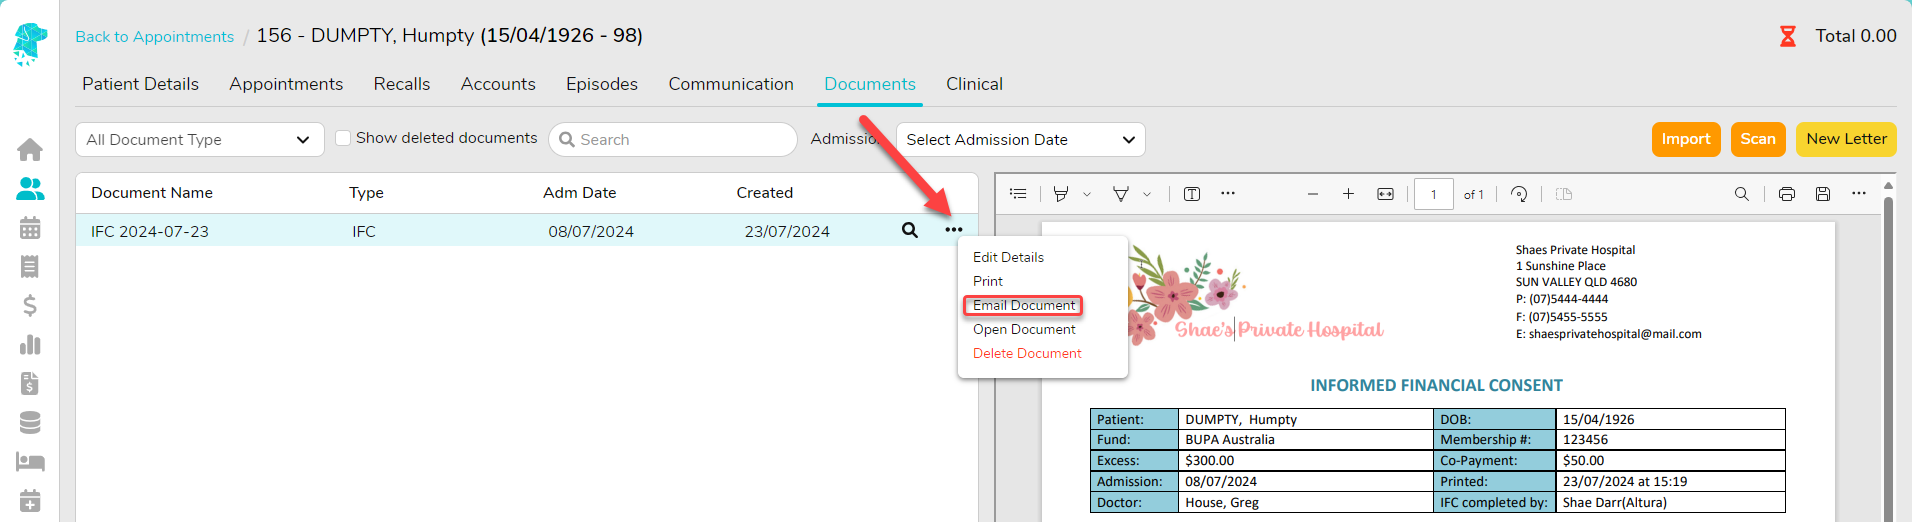Select the IFC 2024-07-23 document row name
Screen dimensions: 1912x522
[150, 231]
